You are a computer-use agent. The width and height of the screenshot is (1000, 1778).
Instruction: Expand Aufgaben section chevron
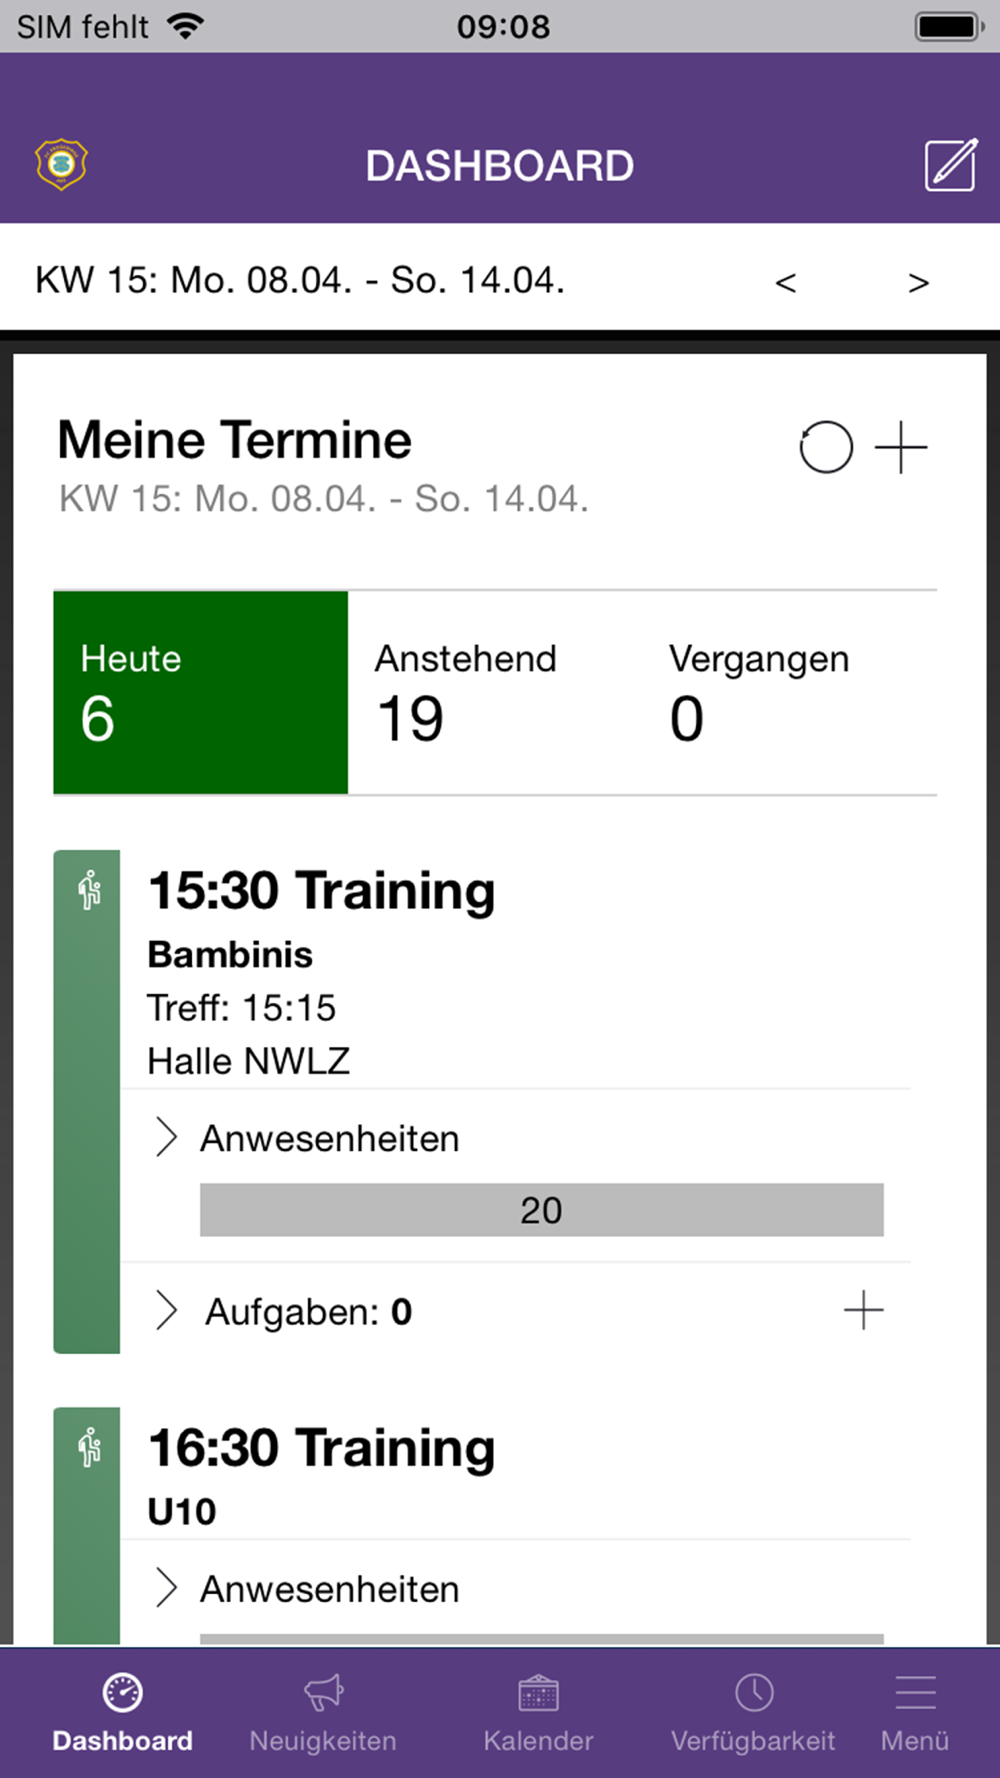click(x=166, y=1310)
